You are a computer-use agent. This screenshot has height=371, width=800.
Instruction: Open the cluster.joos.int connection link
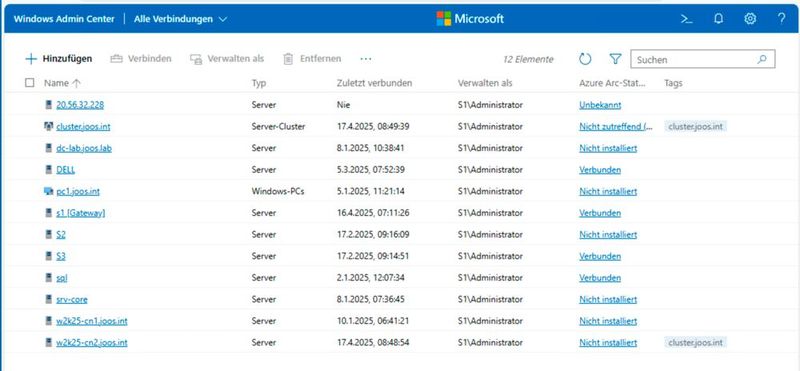83,127
